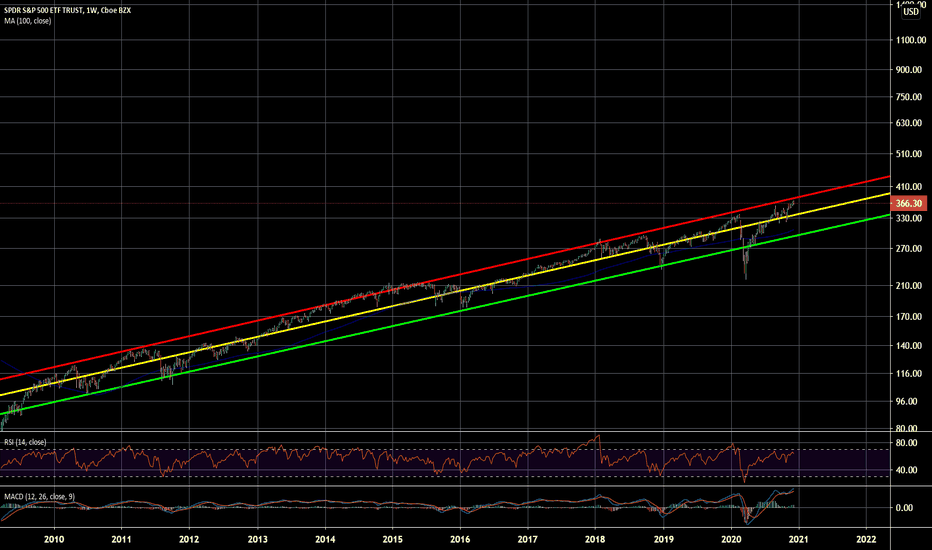932x550 pixels.
Task: Click the 2011 label on time axis
Action: pos(121,539)
